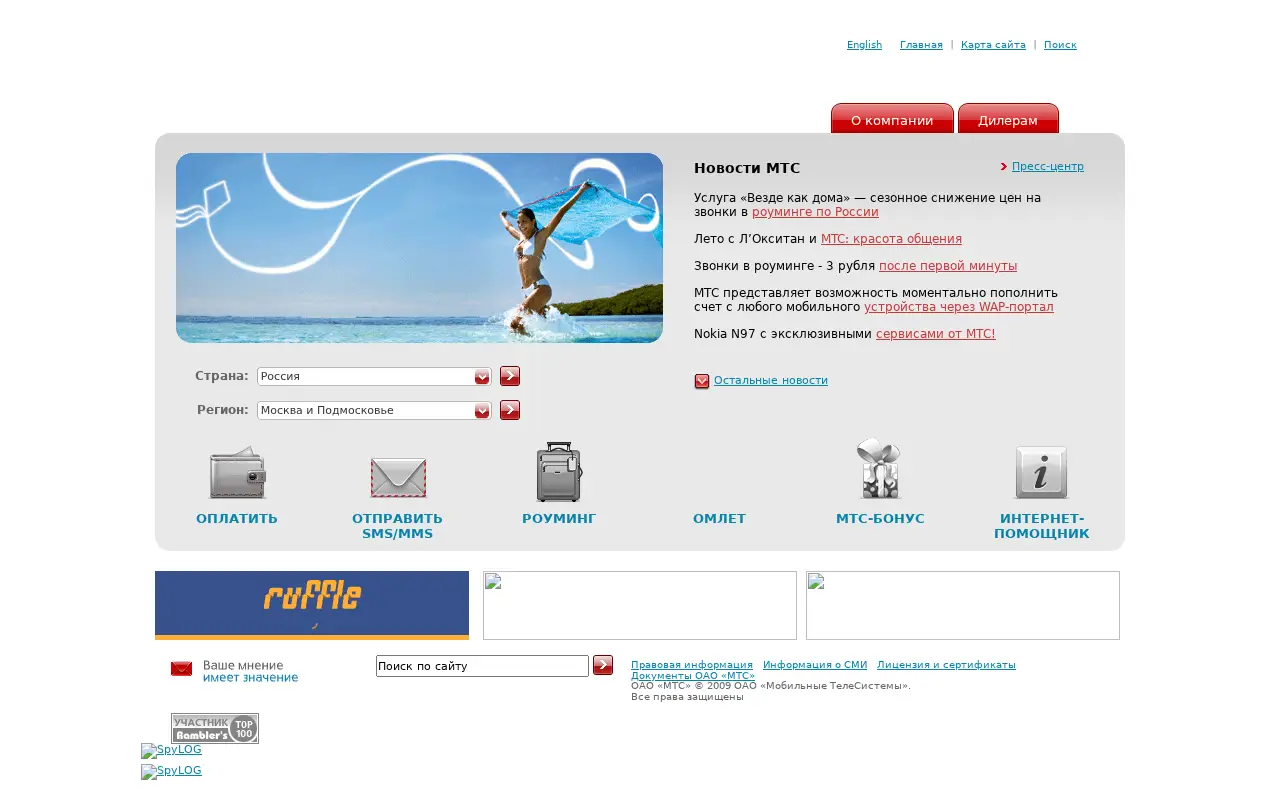Open the сервисами от МТС! link
Viewport: 1280px width, 800px height.
[x=935, y=334]
